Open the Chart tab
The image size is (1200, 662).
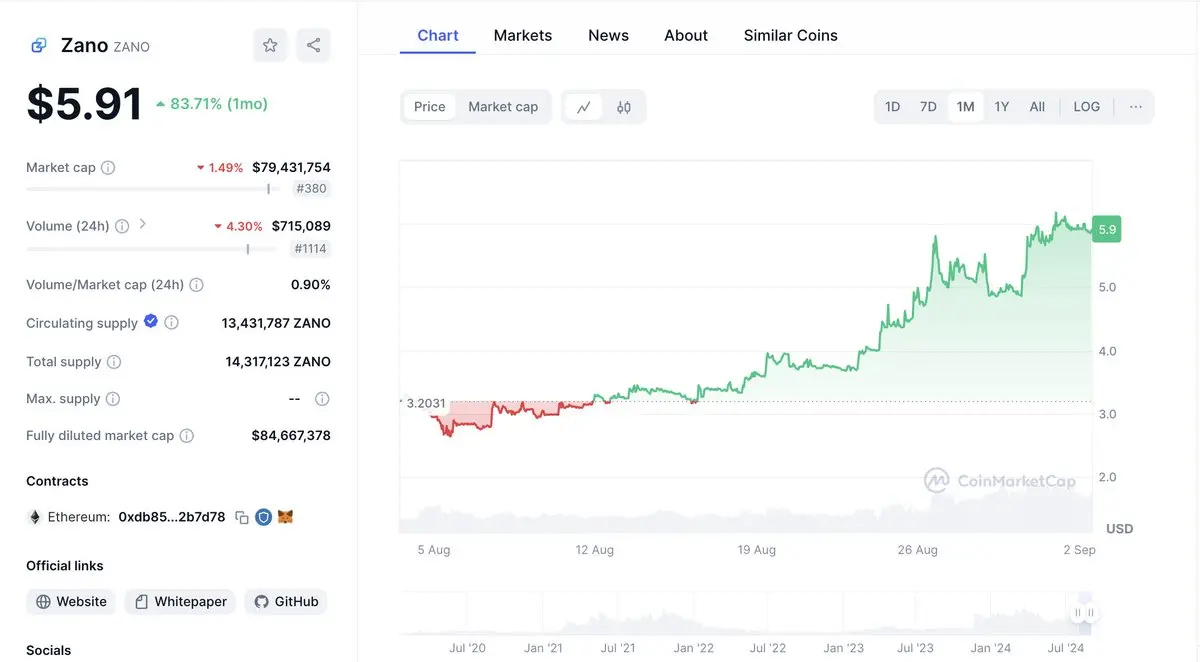point(438,35)
